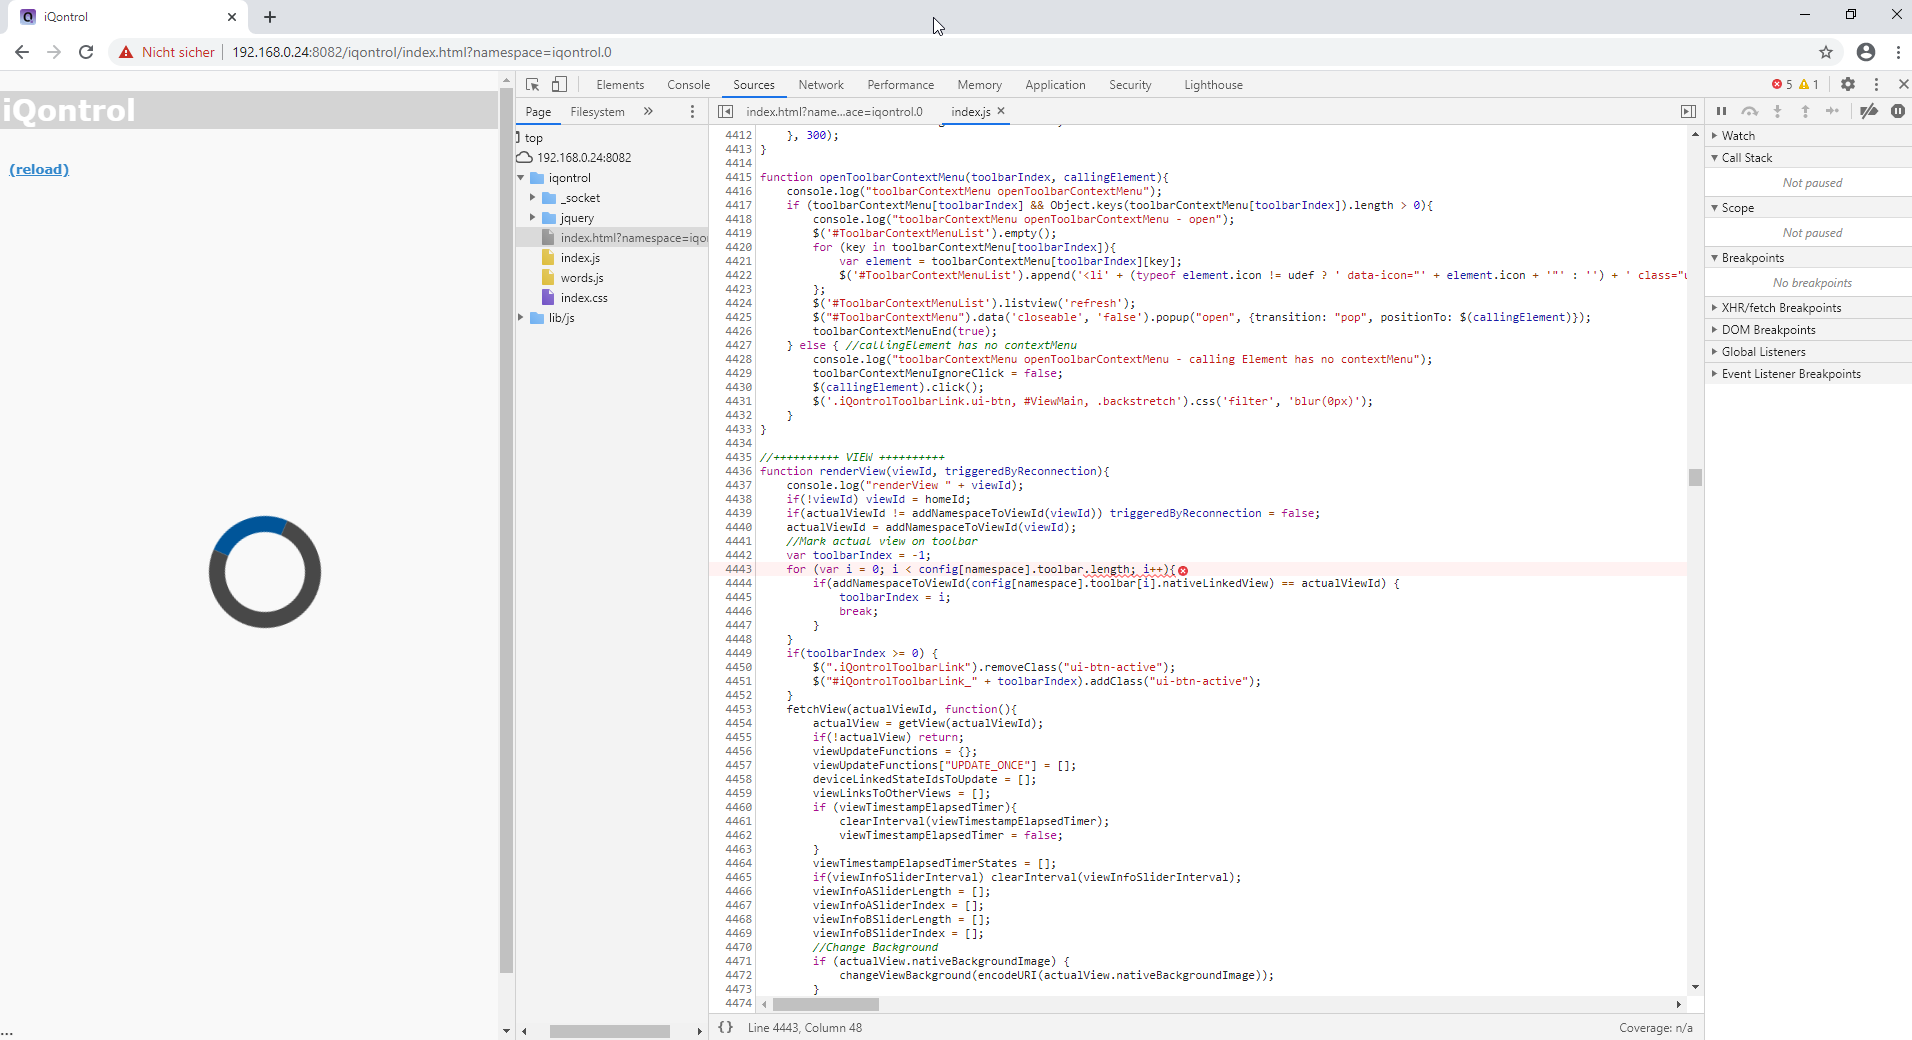The image size is (1912, 1040).
Task: Close the iQontrol browser tab
Action: pyautogui.click(x=232, y=17)
